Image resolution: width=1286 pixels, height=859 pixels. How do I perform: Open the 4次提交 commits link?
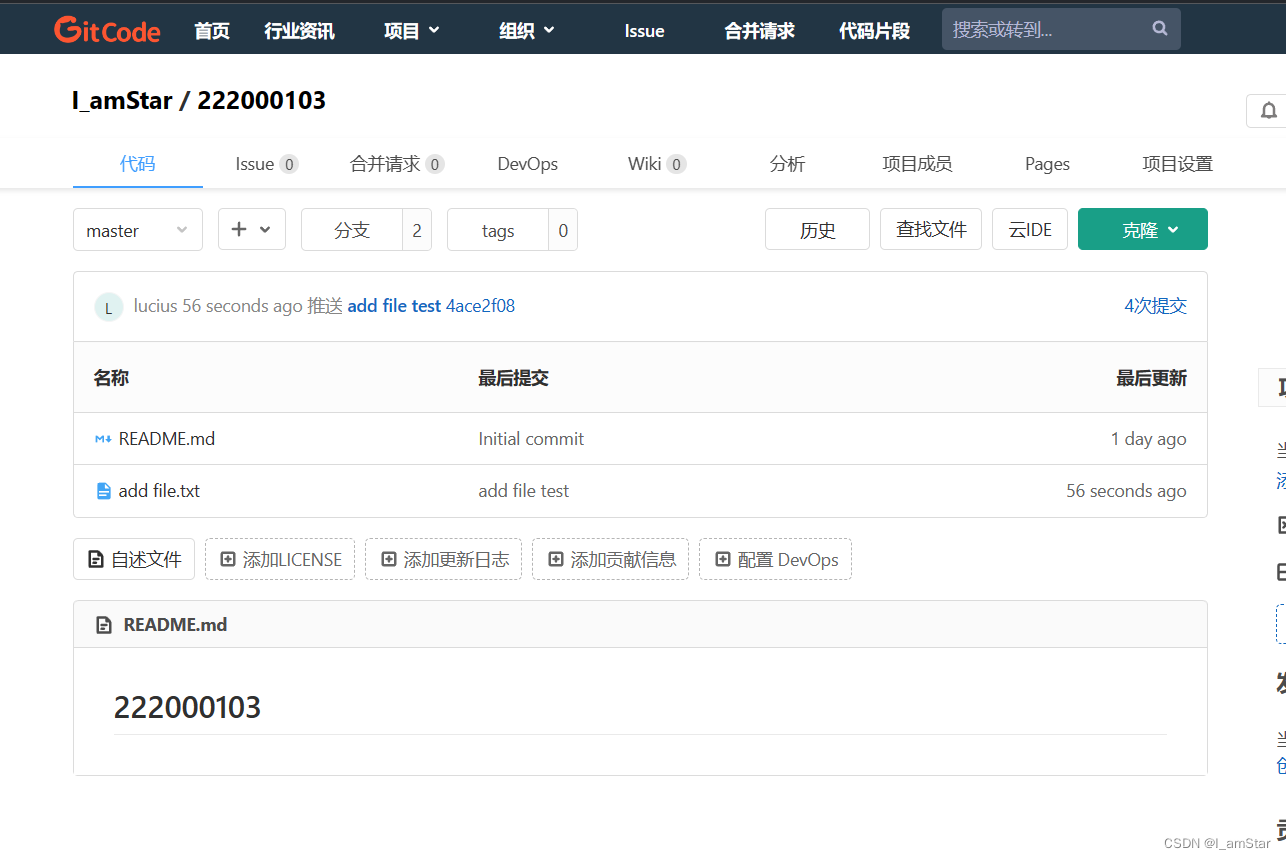(x=1155, y=306)
